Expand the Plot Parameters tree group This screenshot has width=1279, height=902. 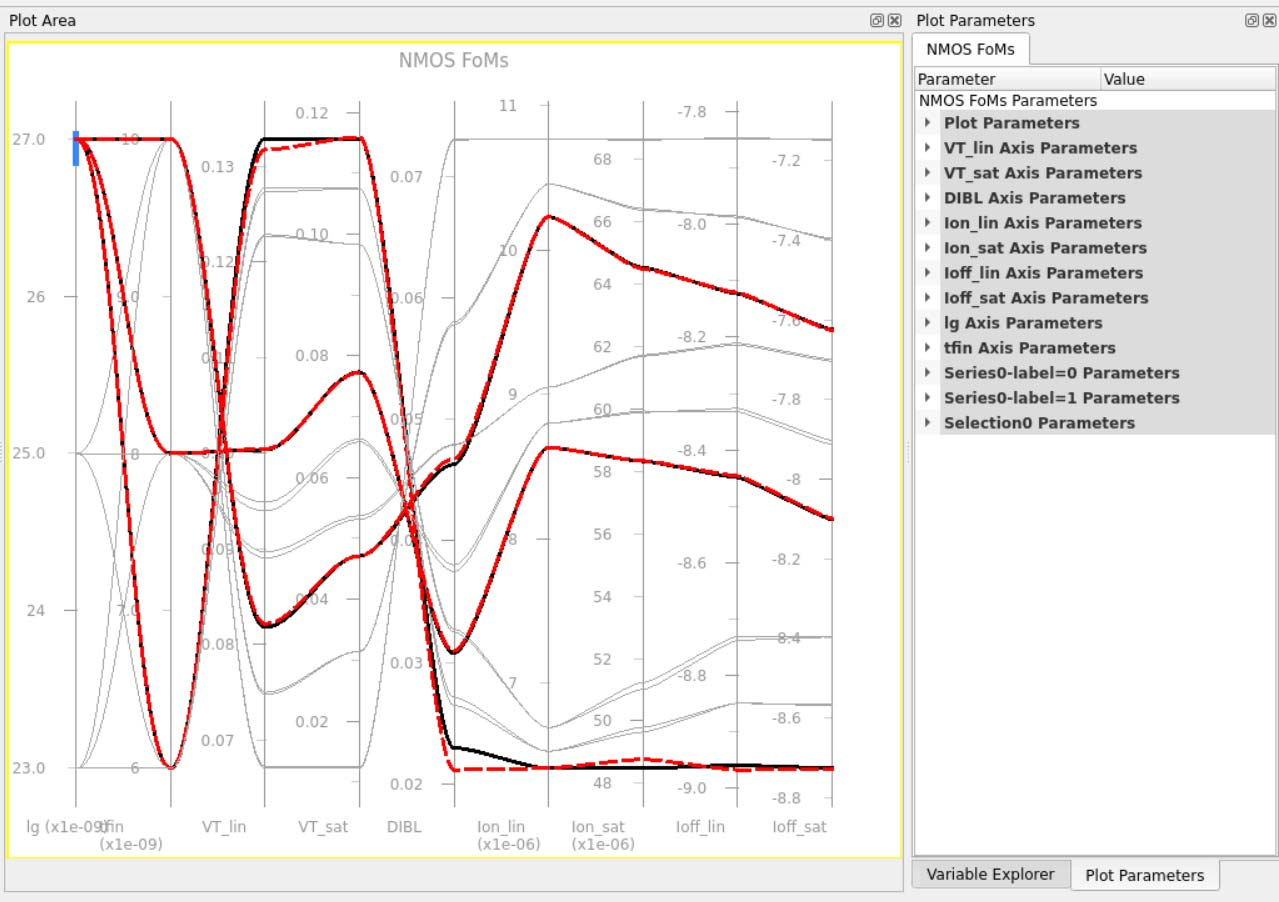[928, 123]
